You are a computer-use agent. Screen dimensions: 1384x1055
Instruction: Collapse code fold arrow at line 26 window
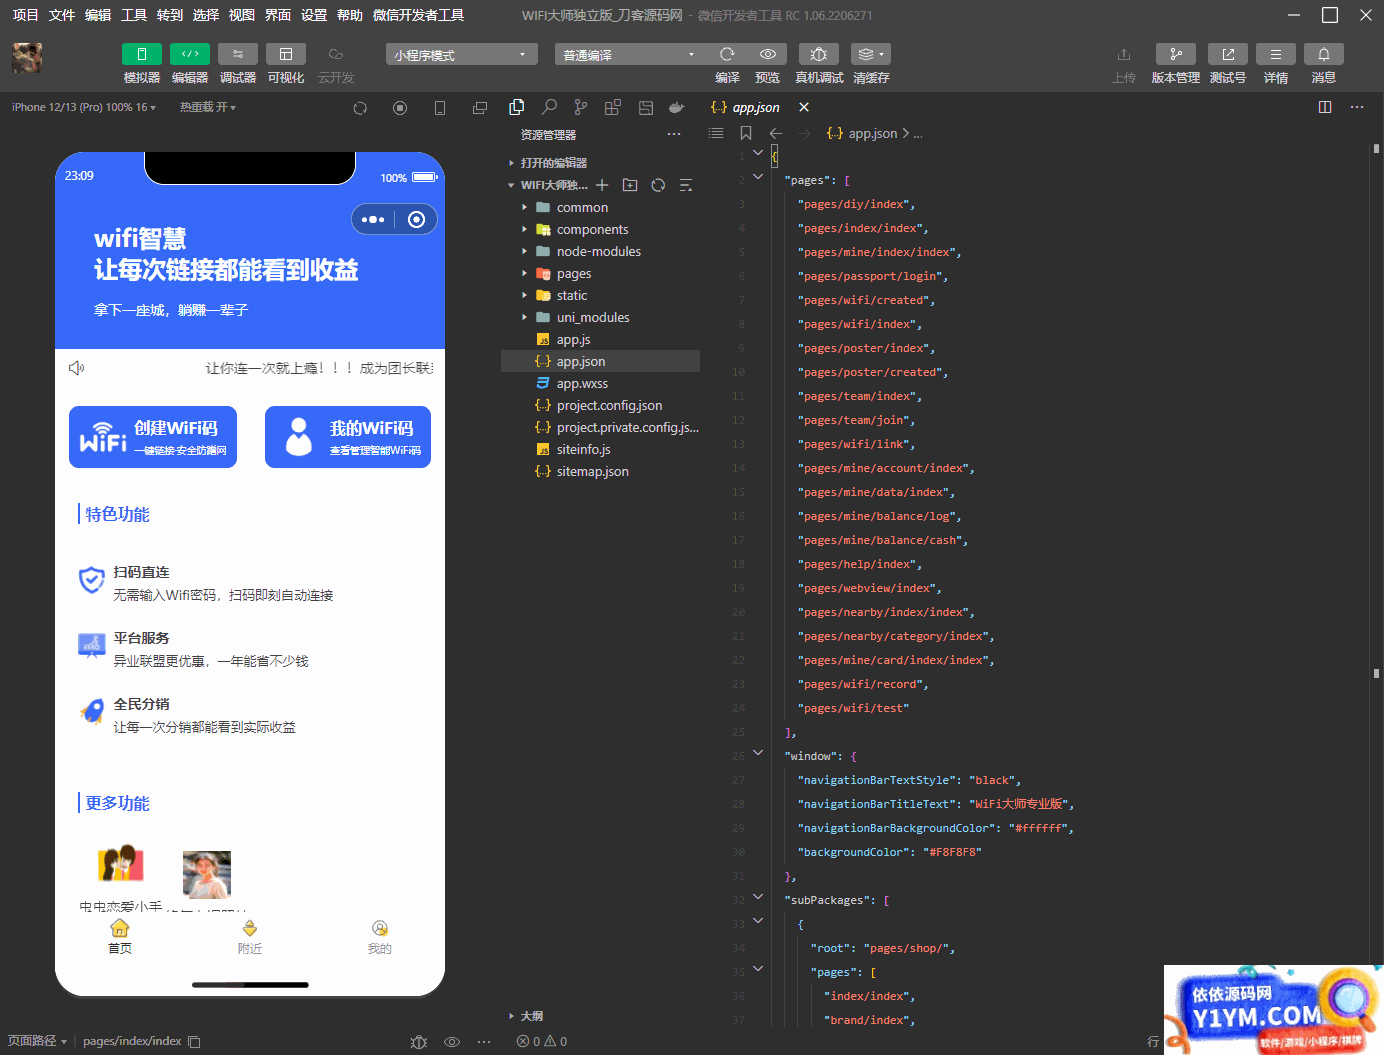point(758,752)
